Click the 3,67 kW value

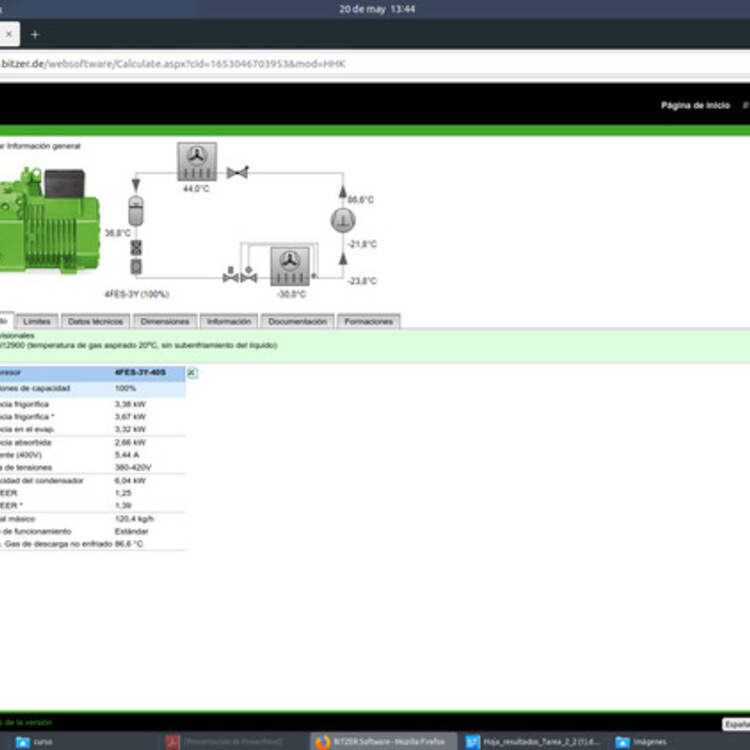[130, 417]
